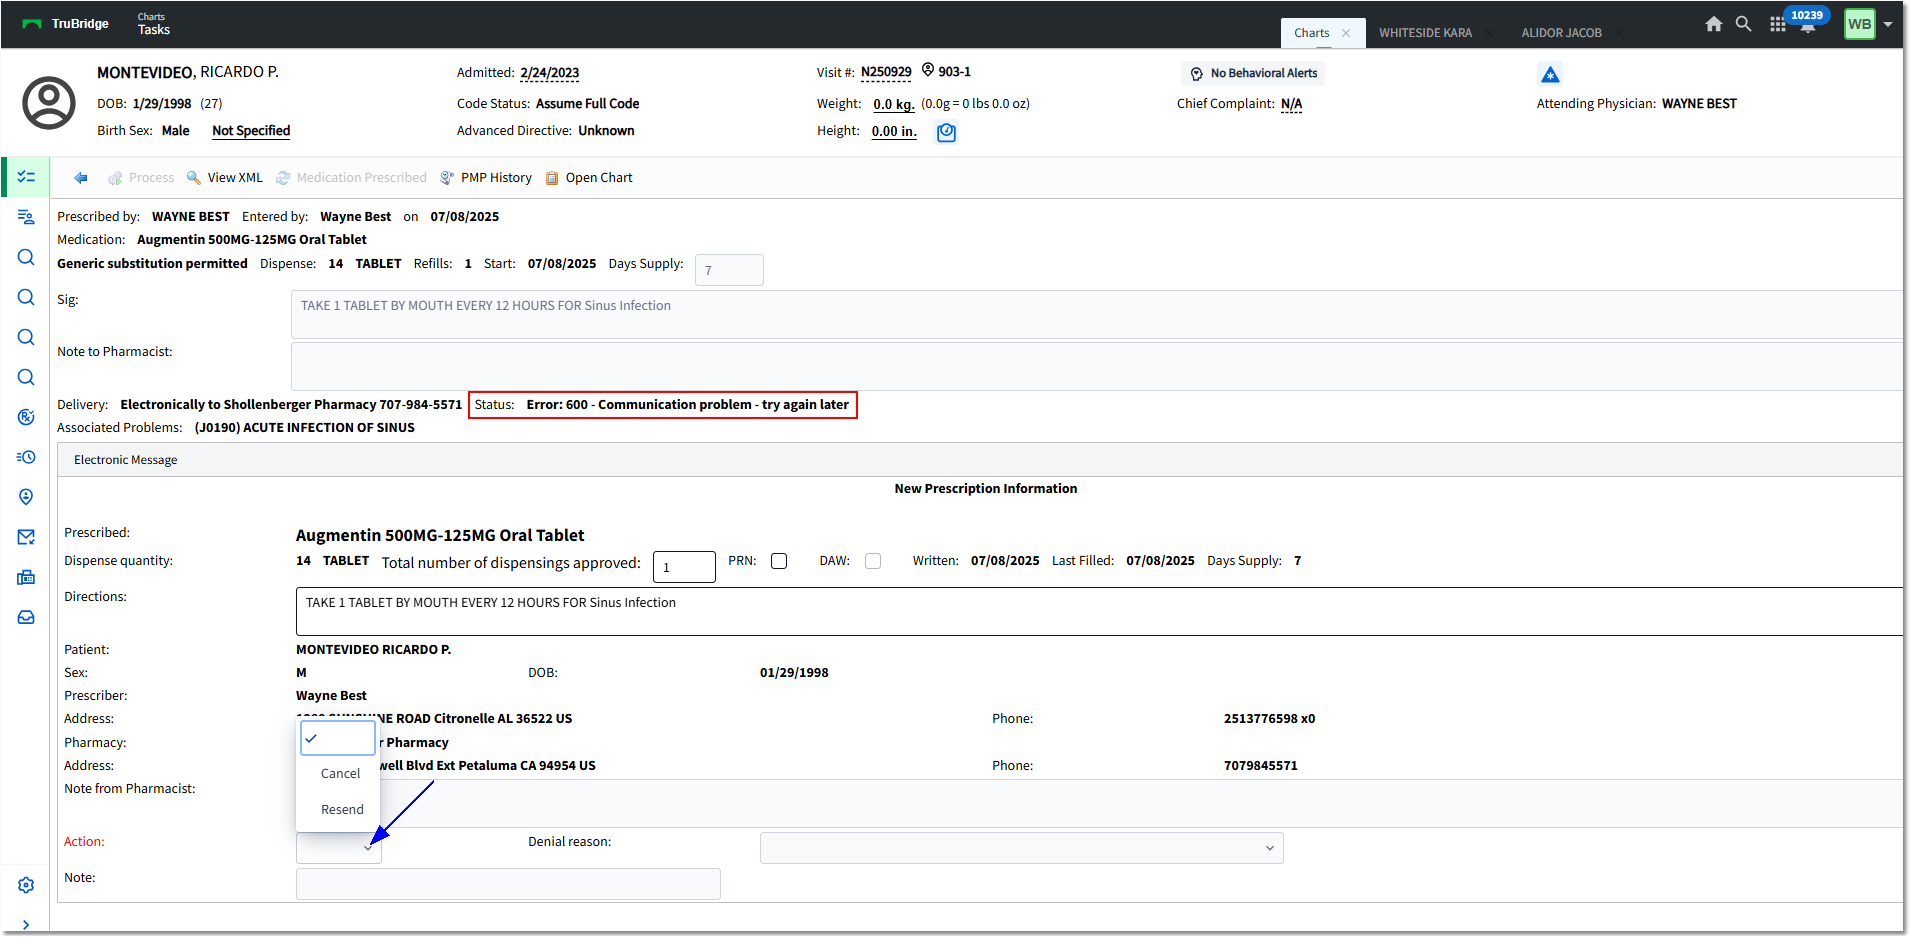
Task: Click the location pin next to 903-1
Action: click(928, 70)
